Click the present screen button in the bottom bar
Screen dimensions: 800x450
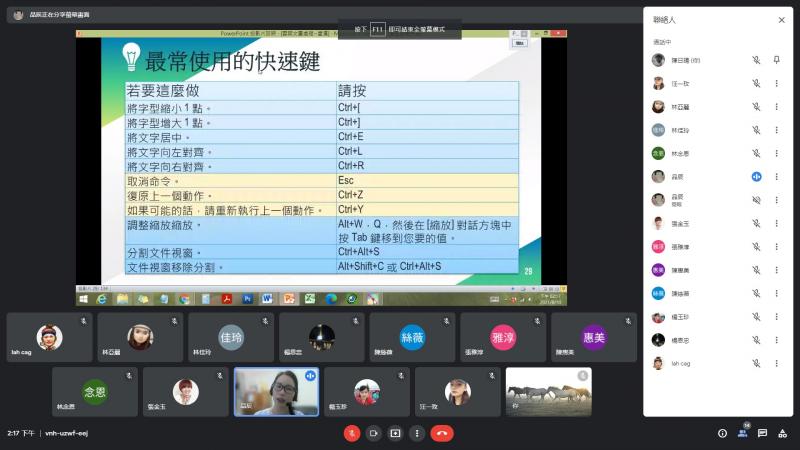tap(395, 433)
